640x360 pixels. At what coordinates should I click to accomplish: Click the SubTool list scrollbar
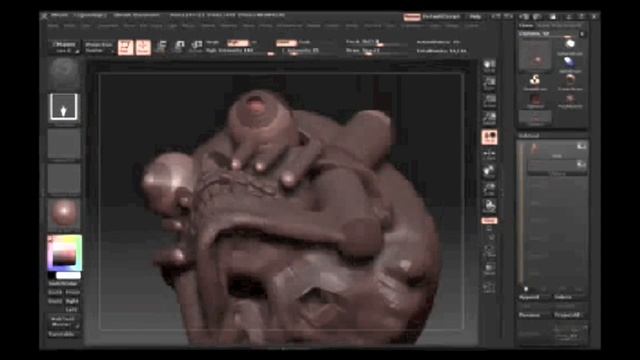[521, 213]
